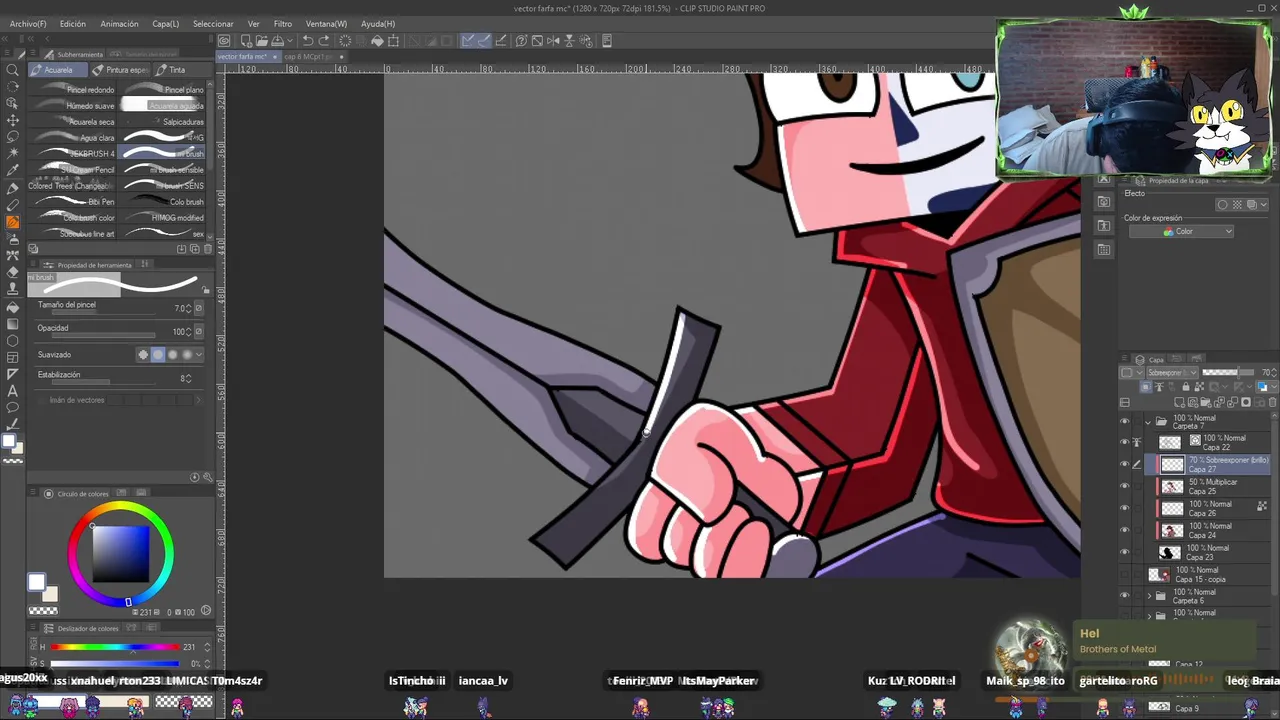Open the layer color palette dropdown
This screenshot has width=1280, height=720.
pos(1265,387)
